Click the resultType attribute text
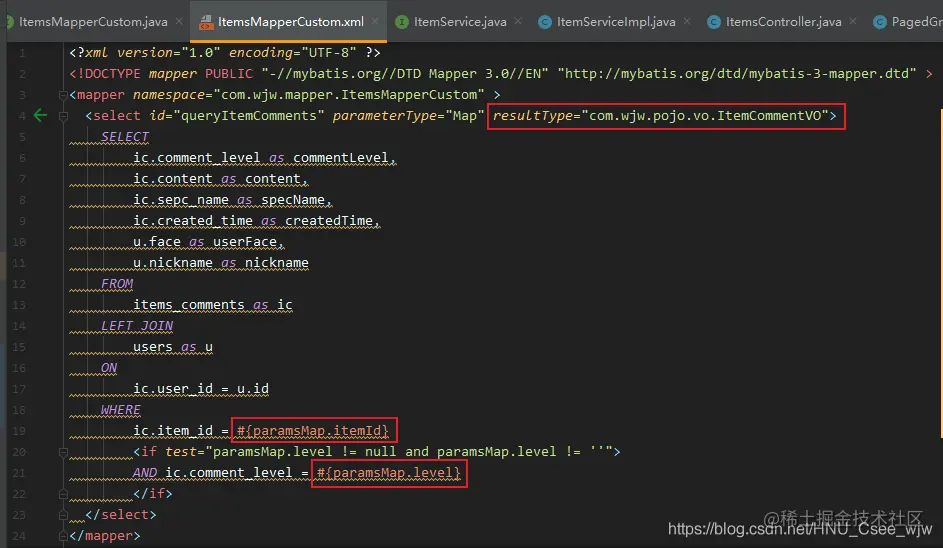 665,115
